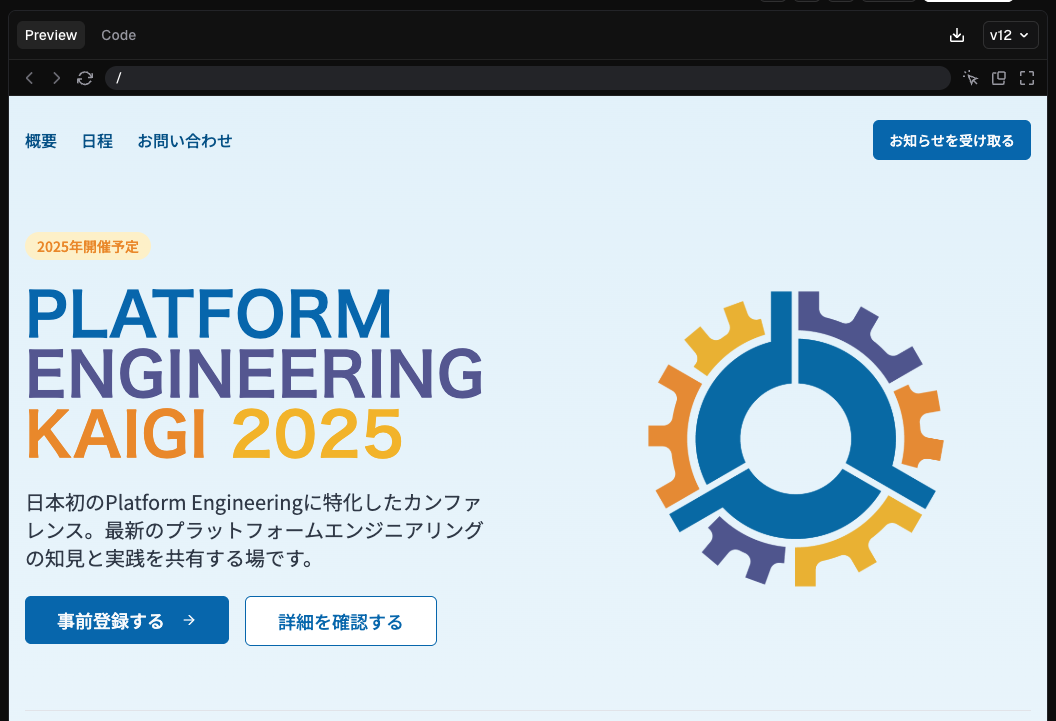Click the back navigation arrow
Image resolution: width=1056 pixels, height=721 pixels.
pyautogui.click(x=29, y=77)
